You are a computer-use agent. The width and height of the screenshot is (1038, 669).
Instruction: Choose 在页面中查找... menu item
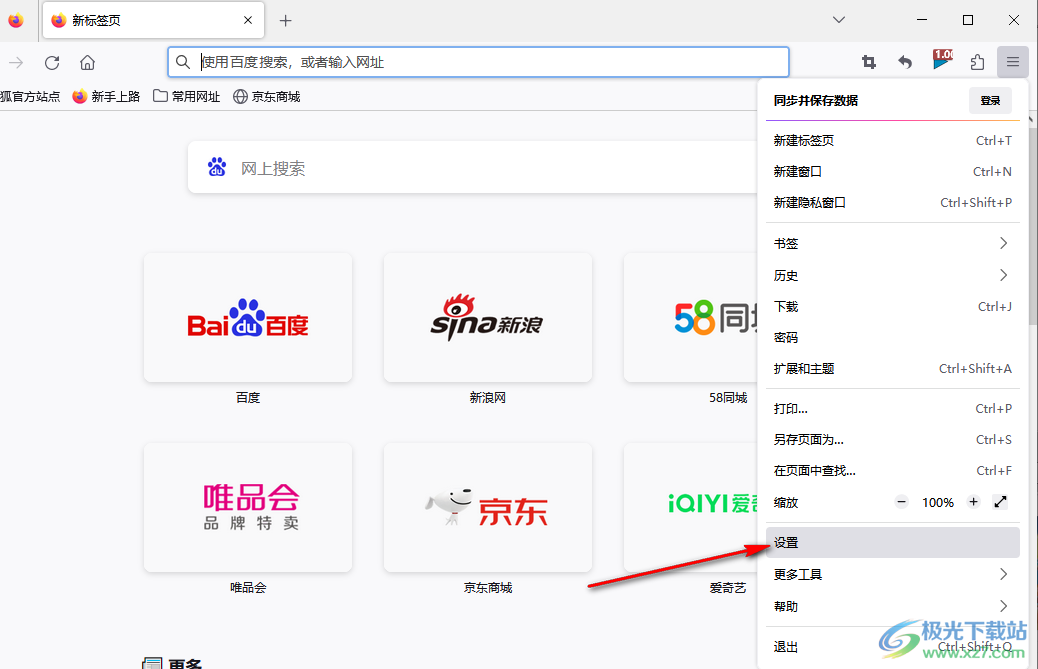pos(892,470)
